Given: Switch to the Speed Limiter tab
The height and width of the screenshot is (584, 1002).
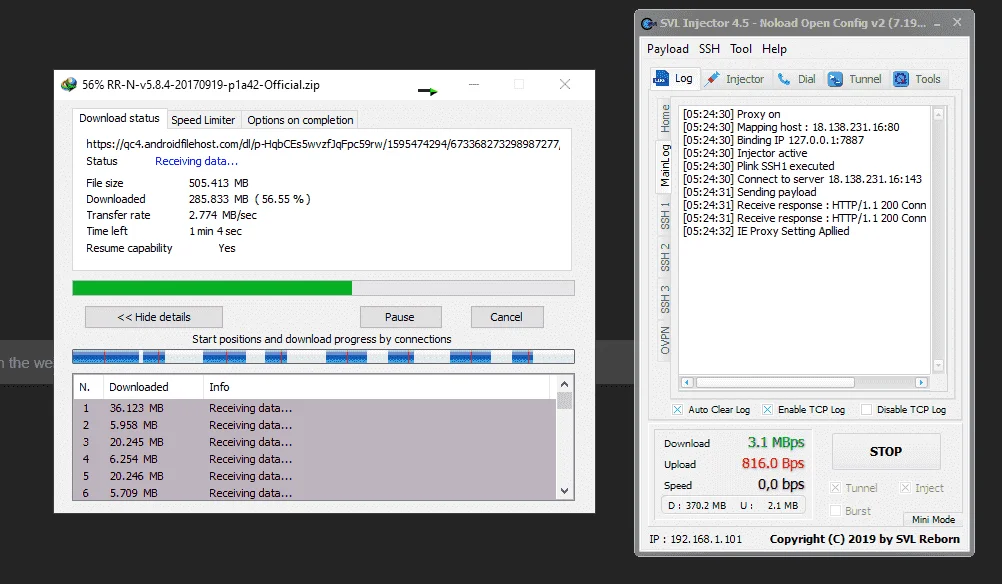Looking at the screenshot, I should pos(203,120).
